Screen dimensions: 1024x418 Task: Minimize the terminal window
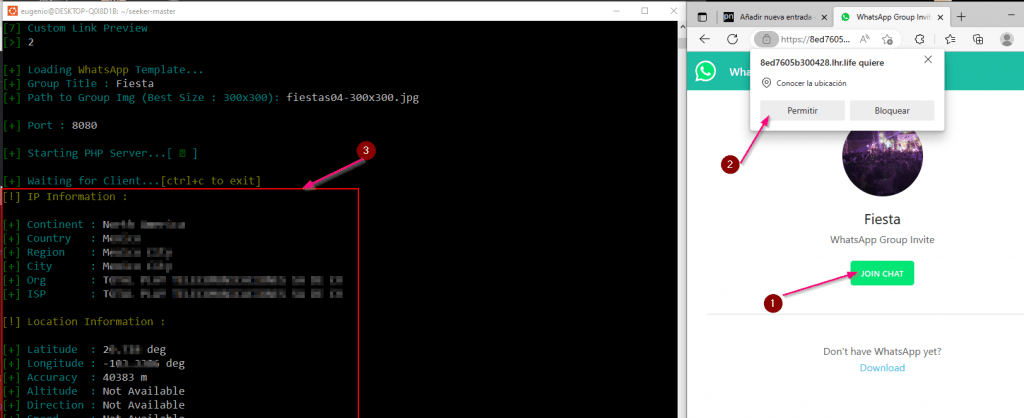point(615,10)
